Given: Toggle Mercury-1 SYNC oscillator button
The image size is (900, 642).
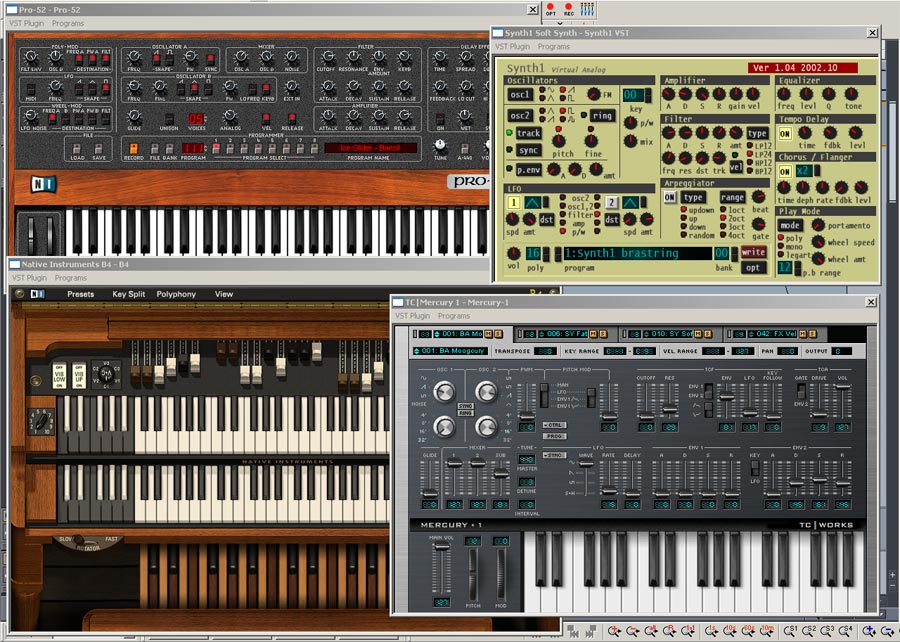Looking at the screenshot, I should tap(465, 406).
